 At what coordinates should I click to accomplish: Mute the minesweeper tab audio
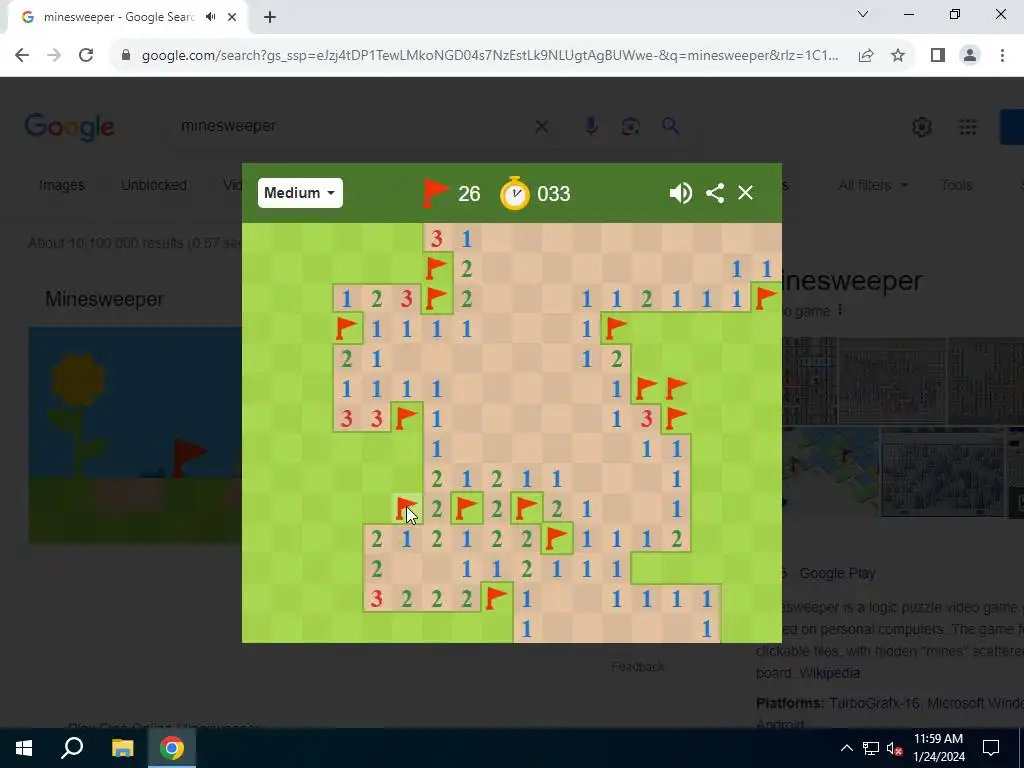pos(210,17)
